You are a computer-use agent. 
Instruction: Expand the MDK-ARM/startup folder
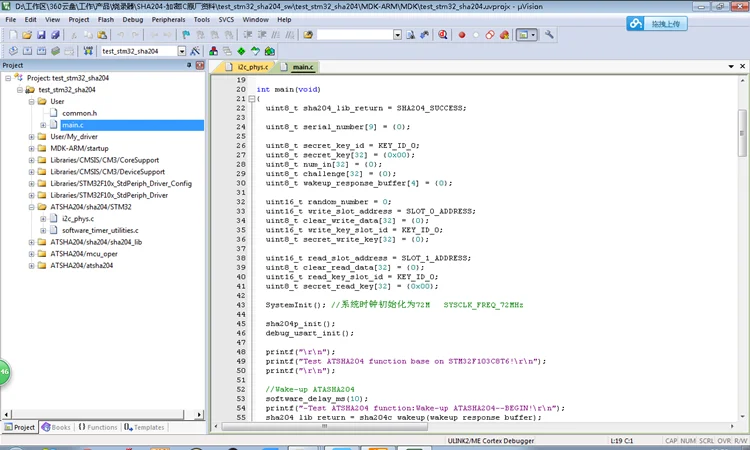pyautogui.click(x=31, y=148)
